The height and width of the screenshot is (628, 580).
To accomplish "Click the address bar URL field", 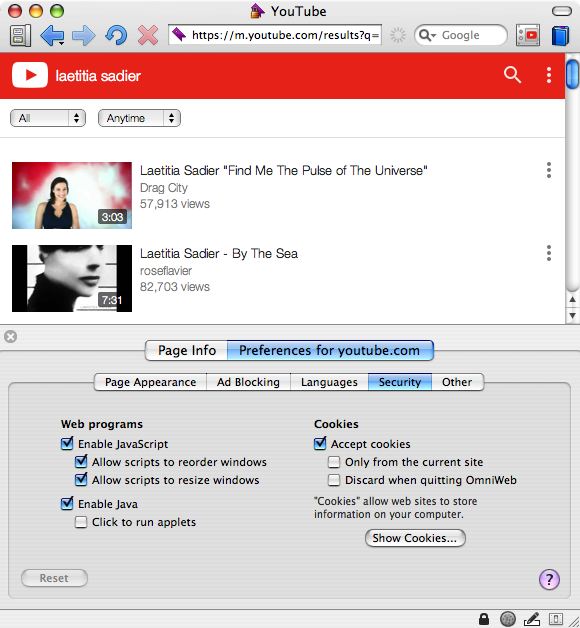I will tap(275, 35).
